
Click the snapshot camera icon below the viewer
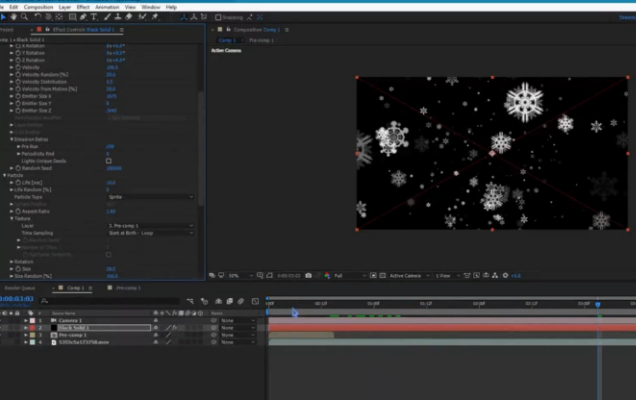pyautogui.click(x=308, y=275)
